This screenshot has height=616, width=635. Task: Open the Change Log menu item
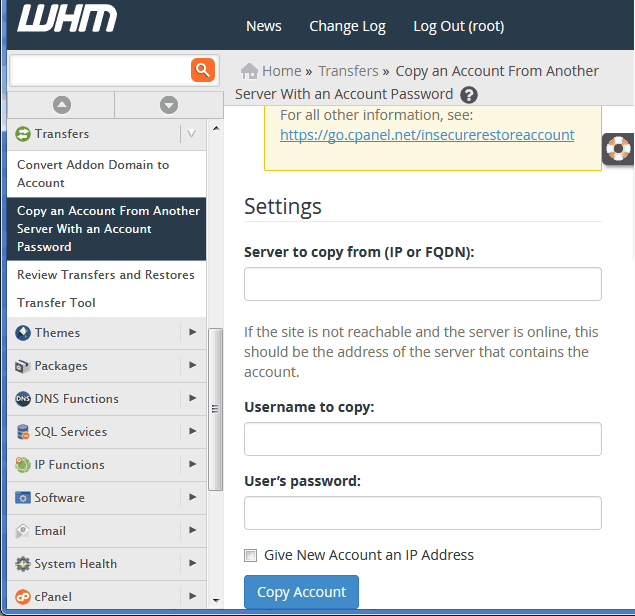347,27
